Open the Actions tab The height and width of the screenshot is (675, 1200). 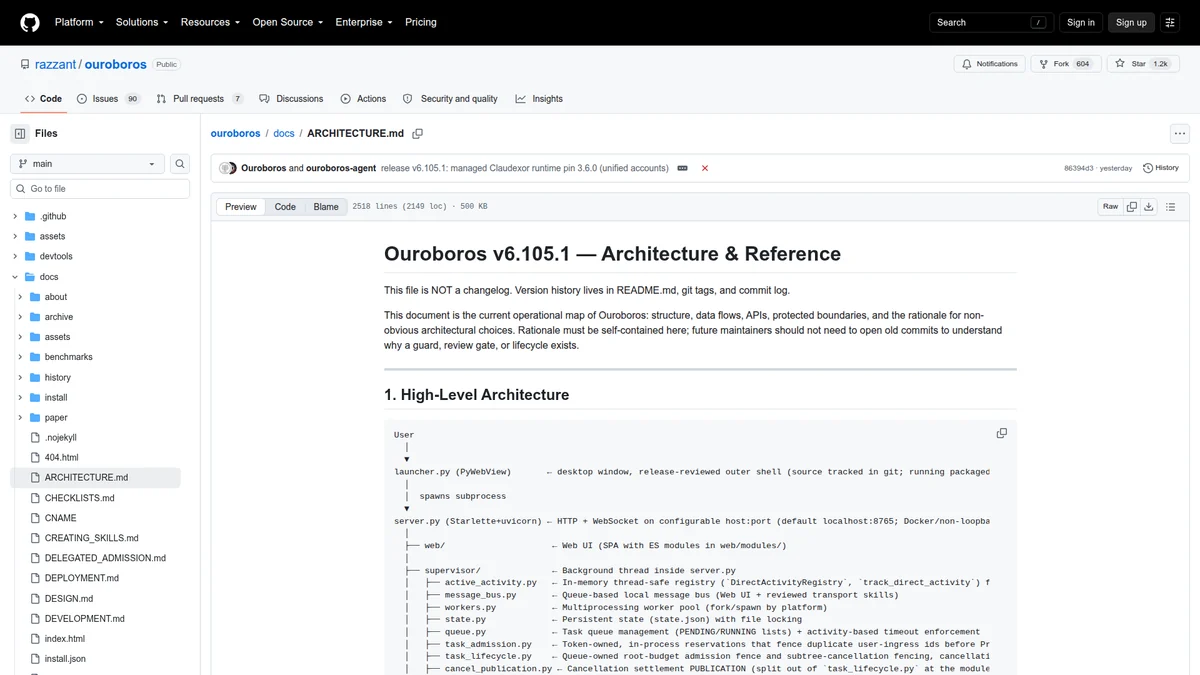click(363, 99)
